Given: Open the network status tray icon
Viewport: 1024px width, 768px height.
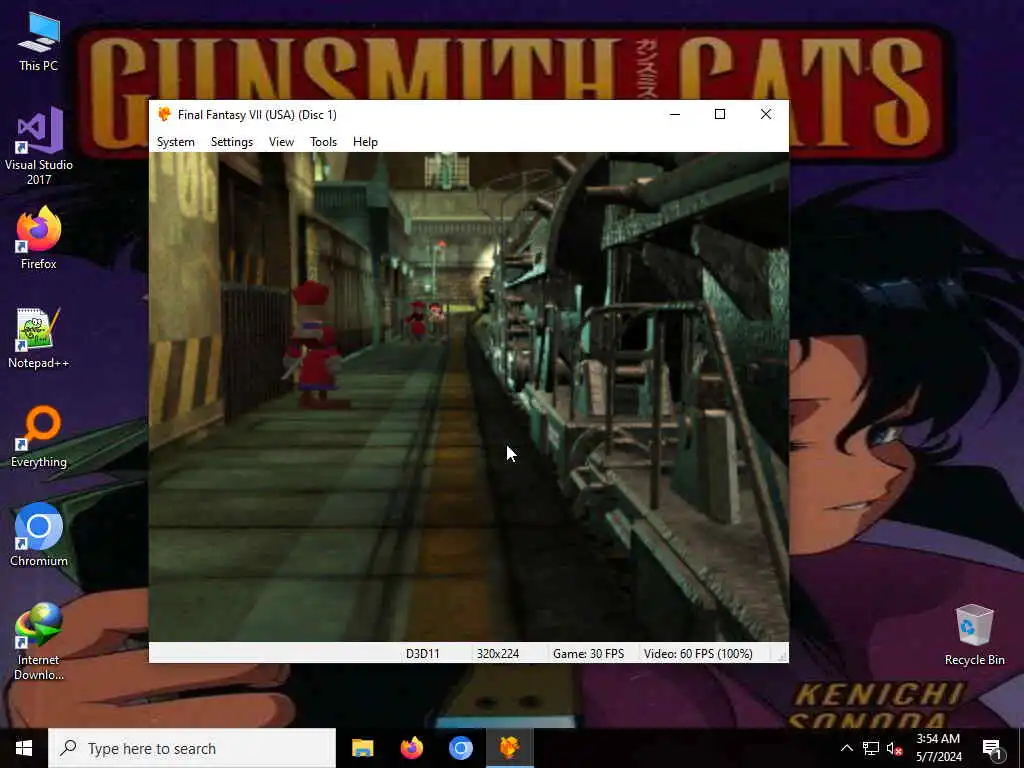Looking at the screenshot, I should click(871, 748).
